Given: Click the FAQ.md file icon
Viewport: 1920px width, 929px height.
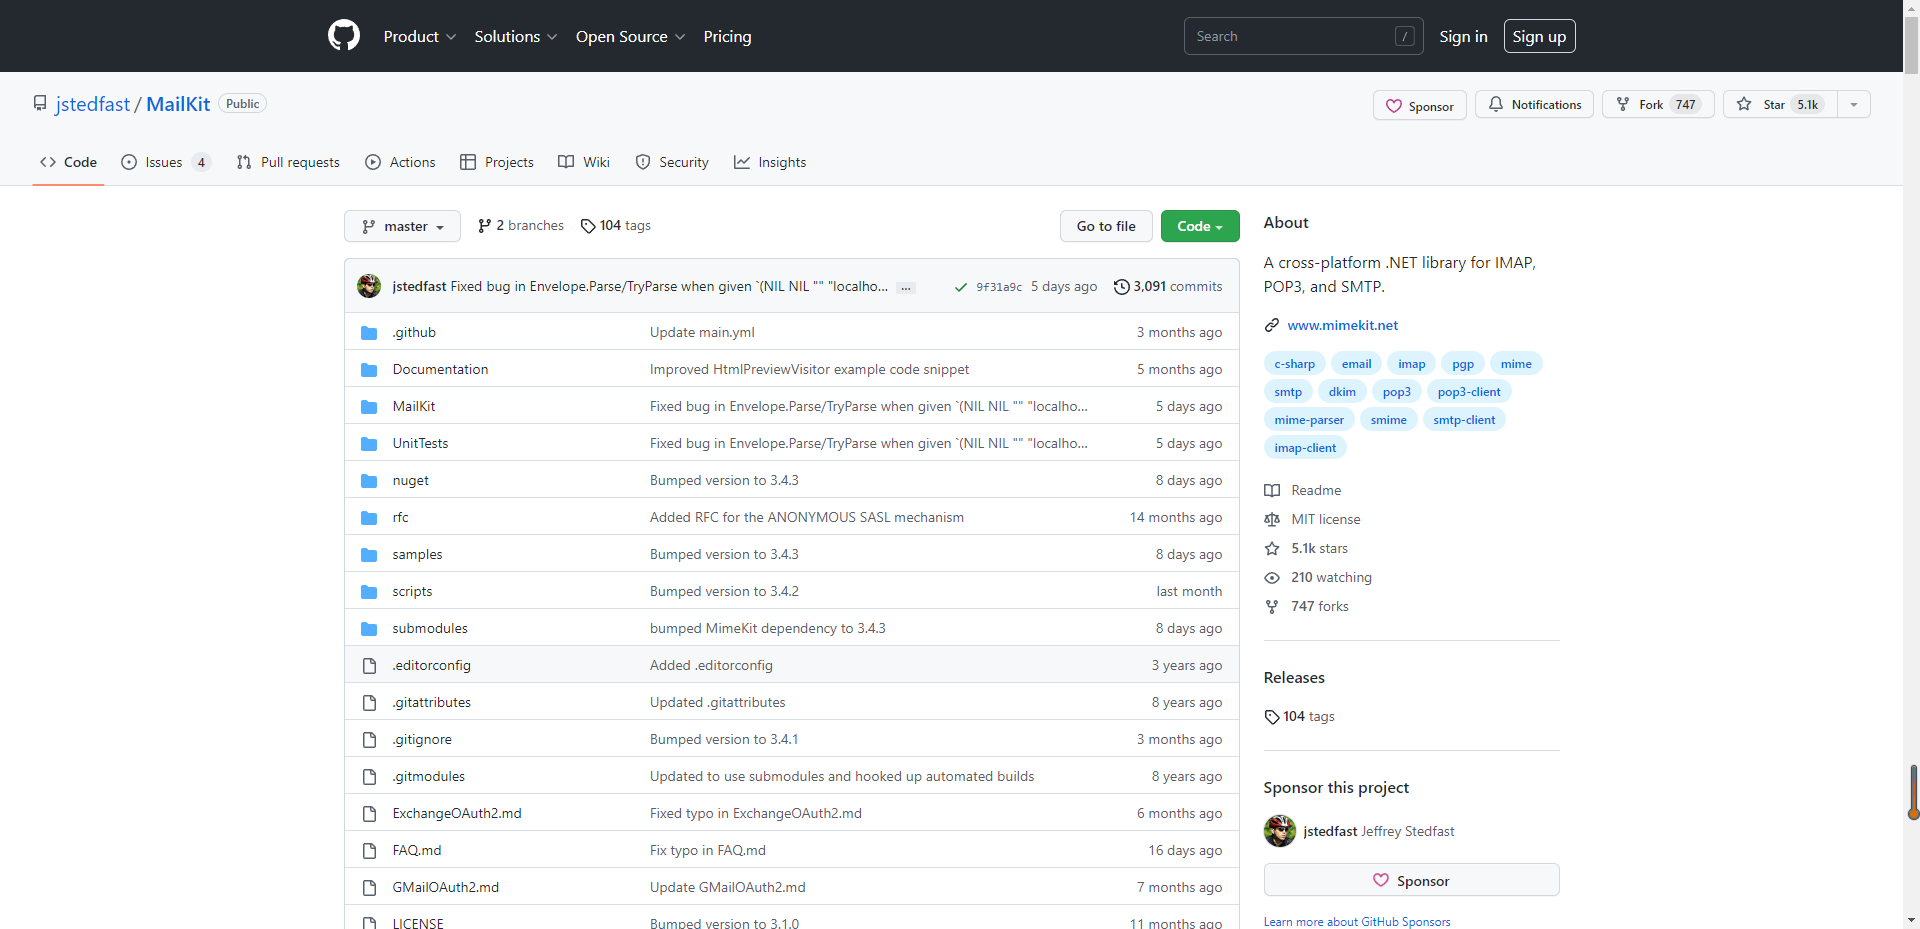Looking at the screenshot, I should [x=369, y=851].
